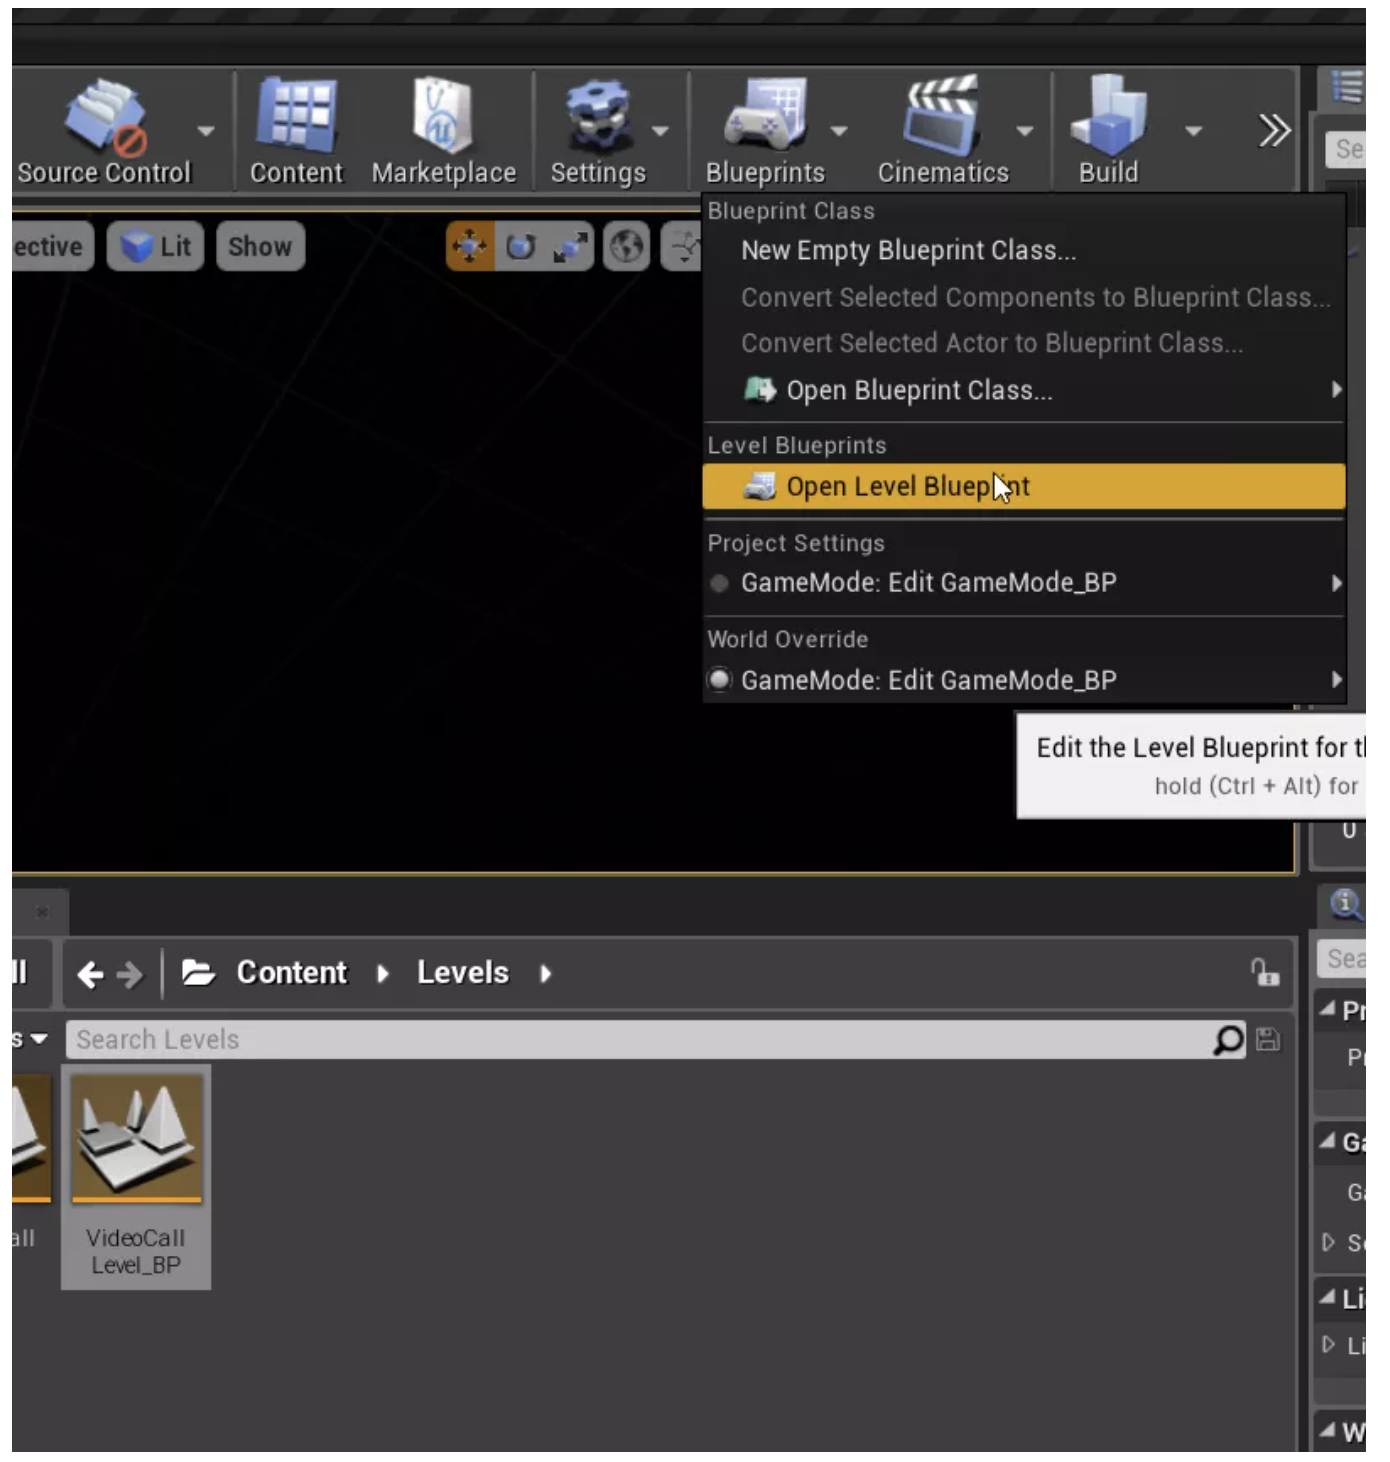Go forward in Content Browser history

(130, 974)
